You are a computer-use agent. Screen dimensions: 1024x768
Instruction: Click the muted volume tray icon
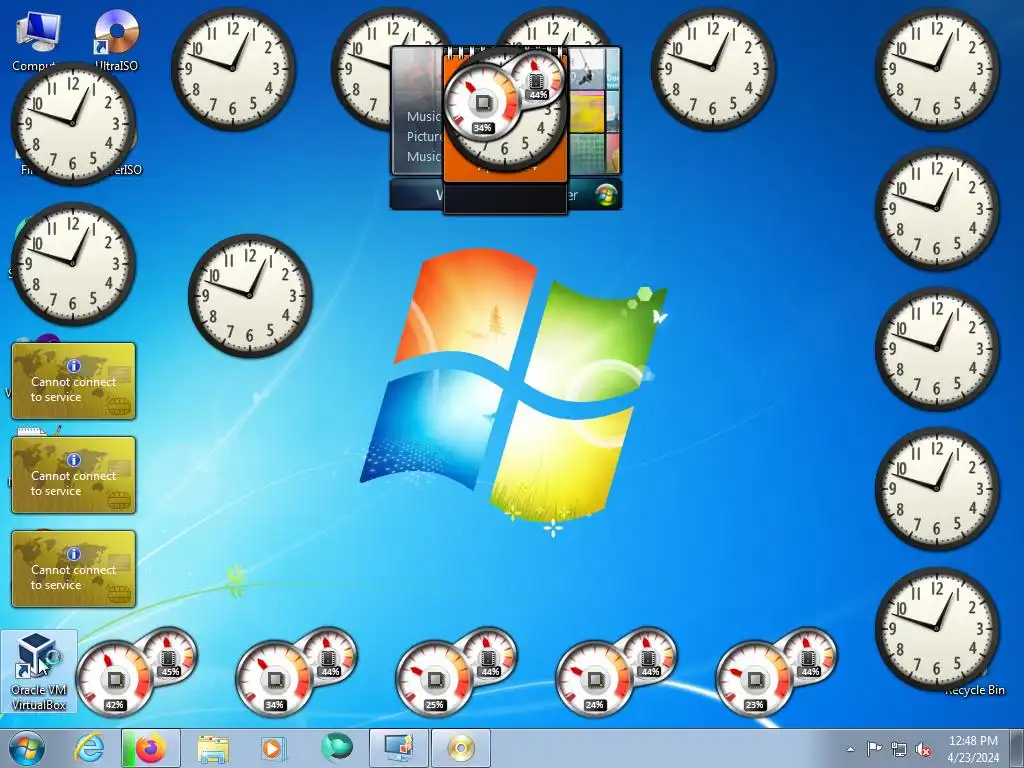pos(923,749)
